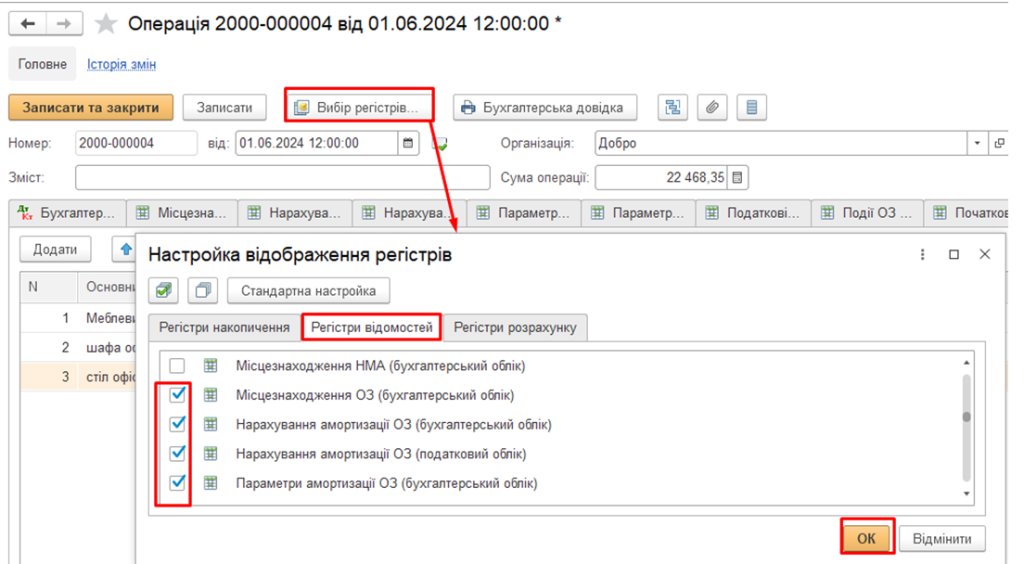1024x564 pixels.
Task: Click the uncheck-all registers icon in dialog
Action: [204, 291]
